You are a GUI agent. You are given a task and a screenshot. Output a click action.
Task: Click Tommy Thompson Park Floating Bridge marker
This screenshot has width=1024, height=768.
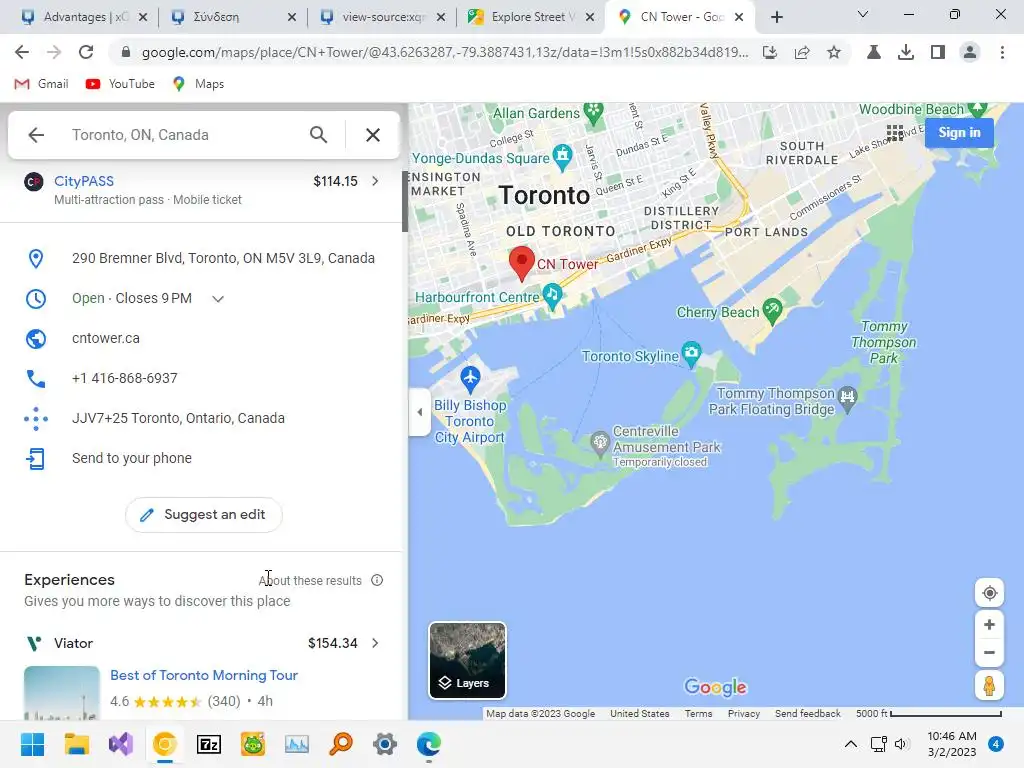tap(847, 399)
